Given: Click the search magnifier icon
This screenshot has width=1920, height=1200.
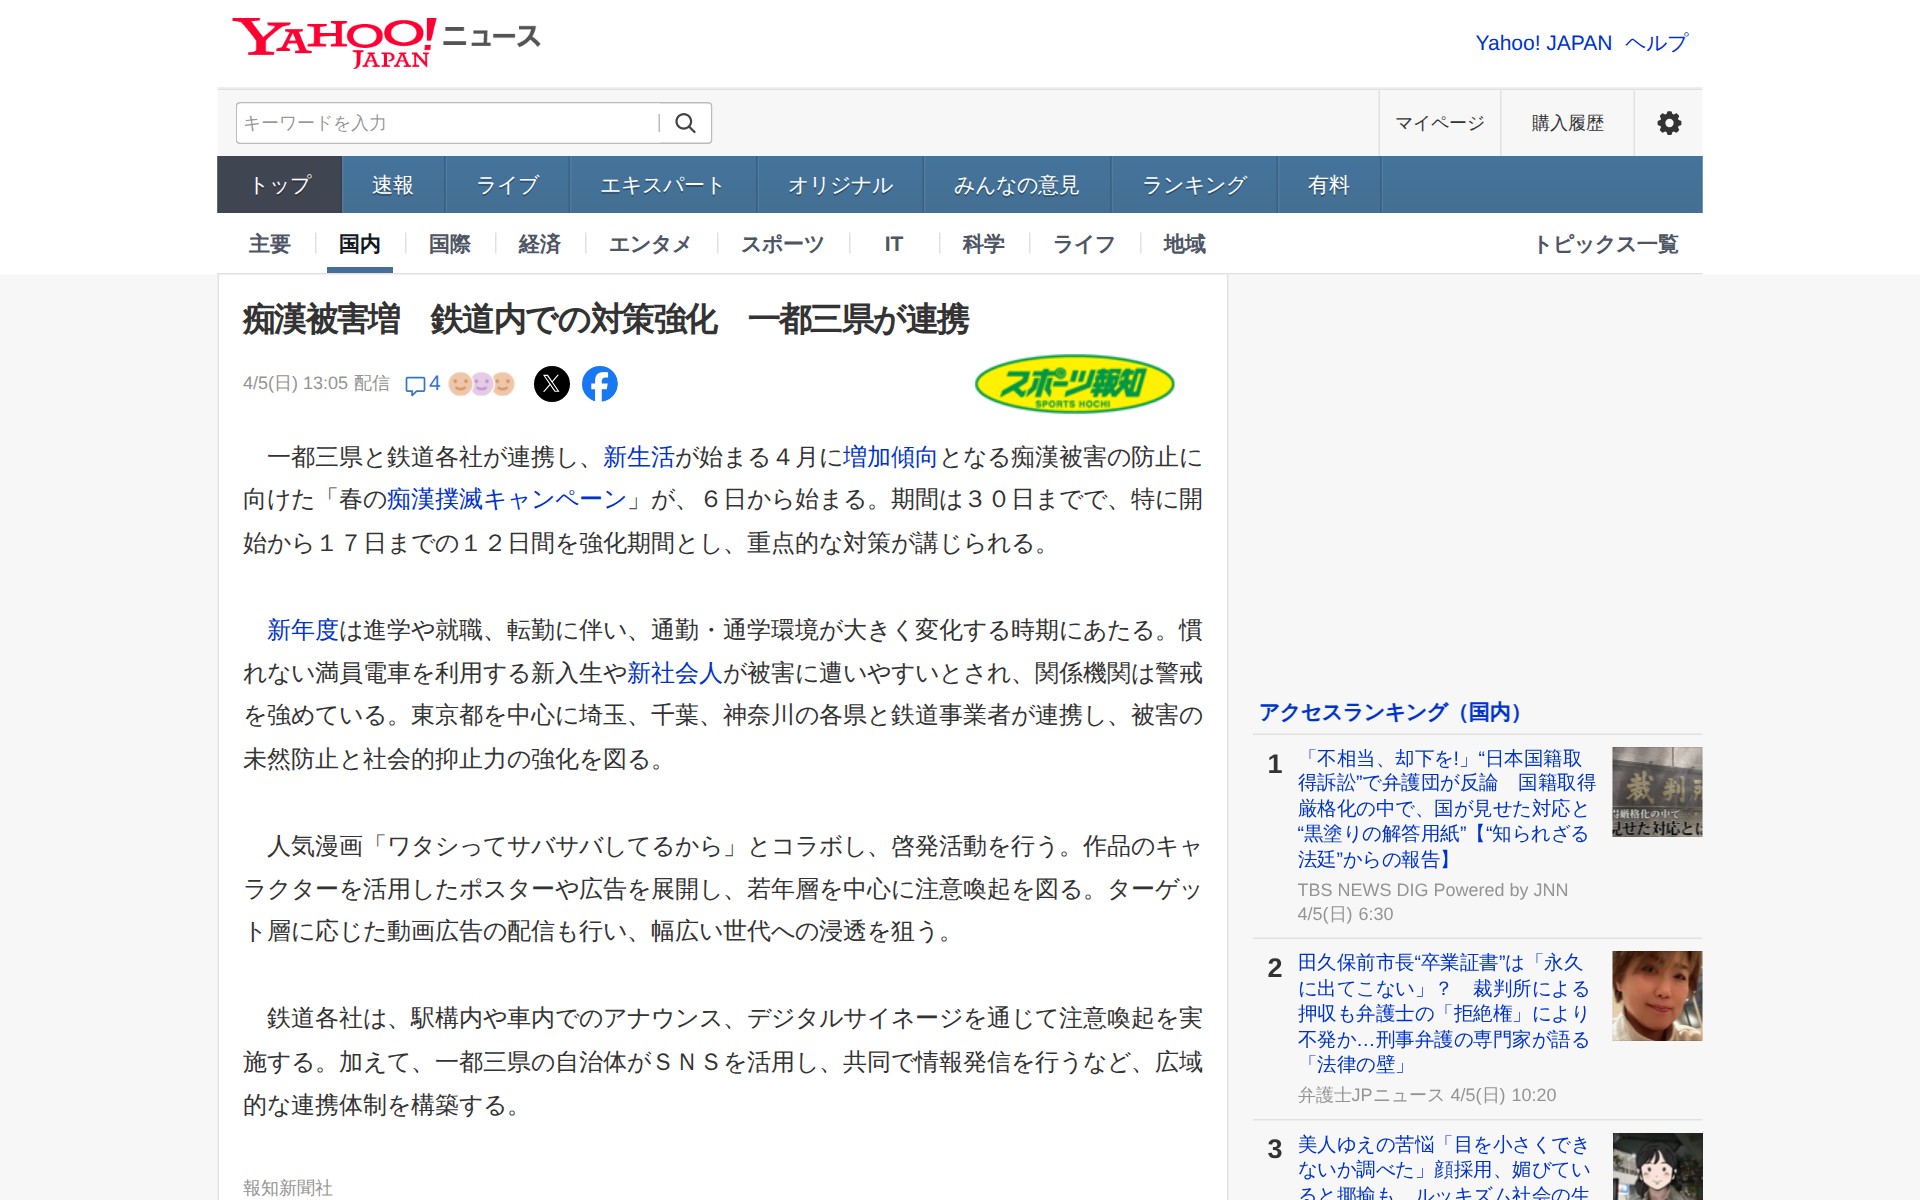Looking at the screenshot, I should point(686,122).
